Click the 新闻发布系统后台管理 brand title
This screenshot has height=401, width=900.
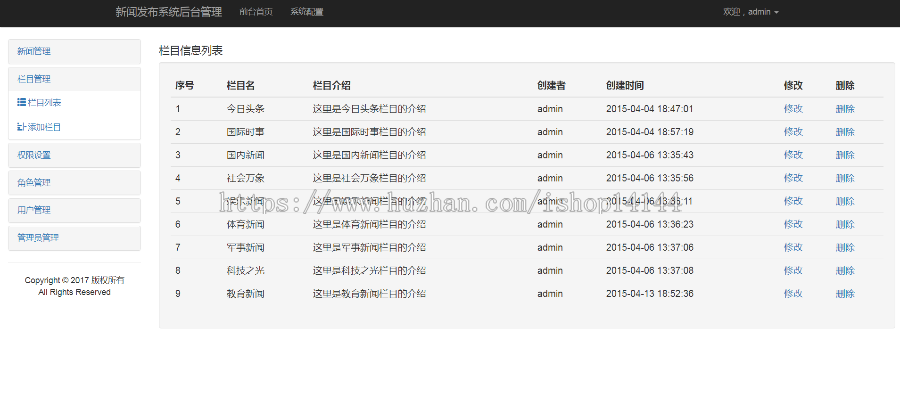169,12
